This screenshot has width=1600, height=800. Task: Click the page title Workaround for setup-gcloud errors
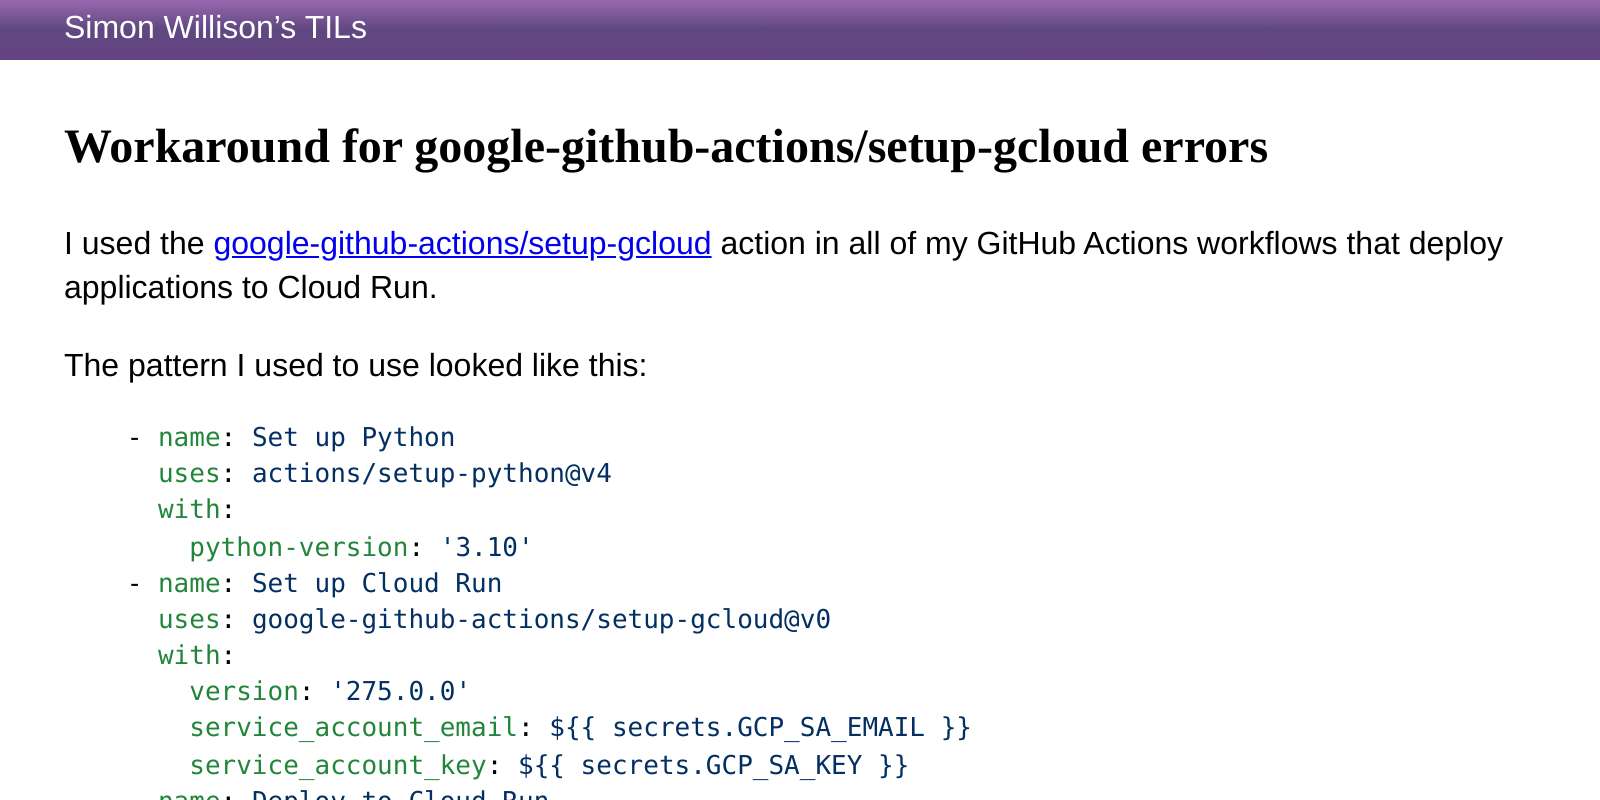pyautogui.click(x=665, y=148)
